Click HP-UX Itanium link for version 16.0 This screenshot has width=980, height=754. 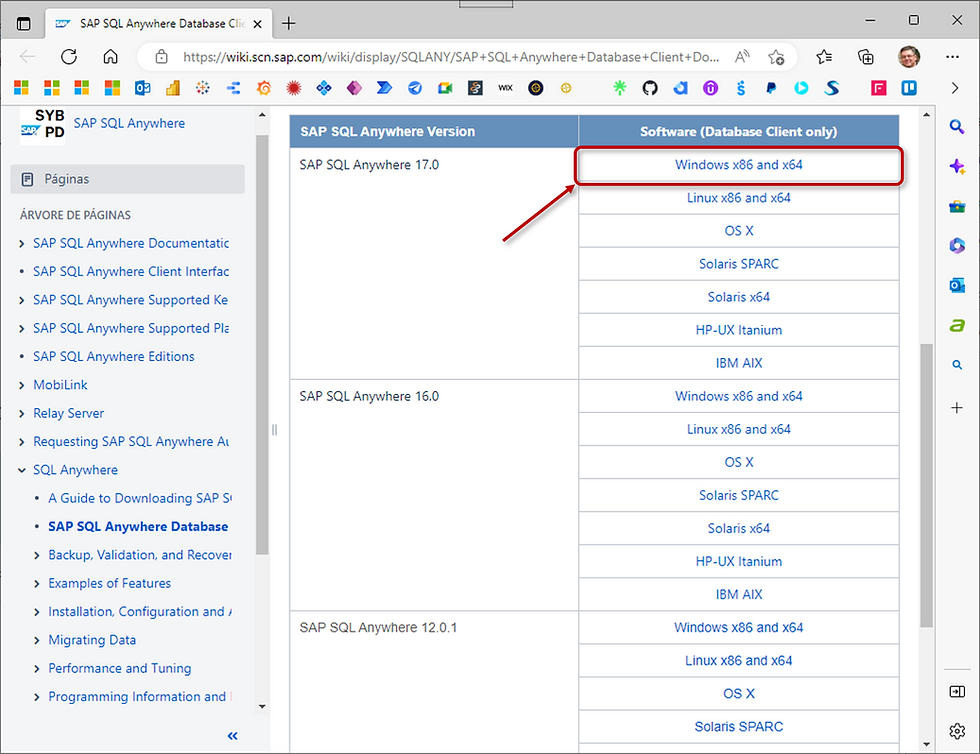[739, 562]
